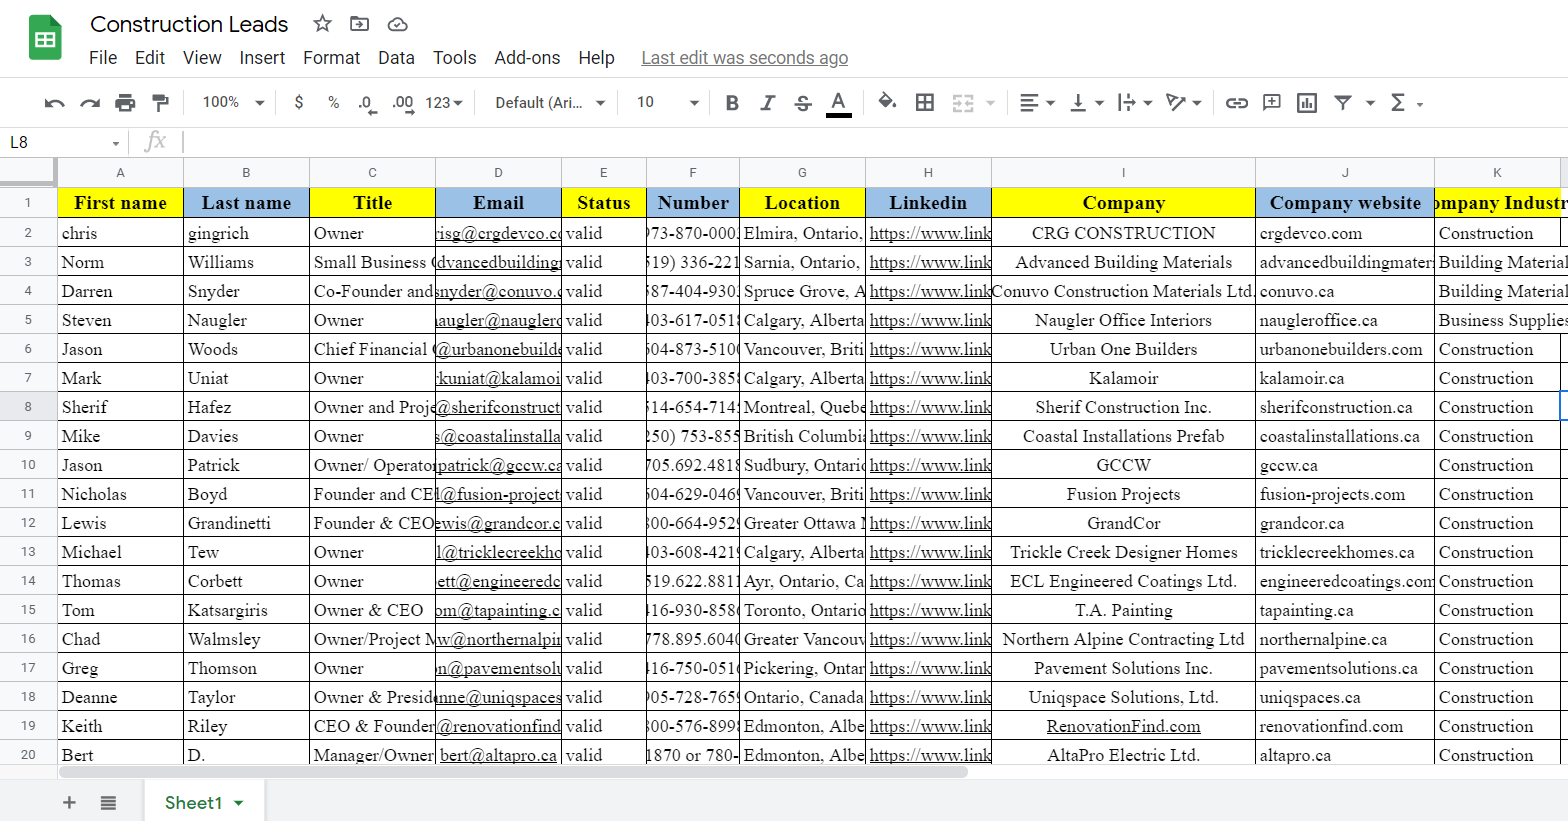Viewport: 1568px width, 821px height.
Task: Select the Paint format tool
Action: pyautogui.click(x=160, y=102)
